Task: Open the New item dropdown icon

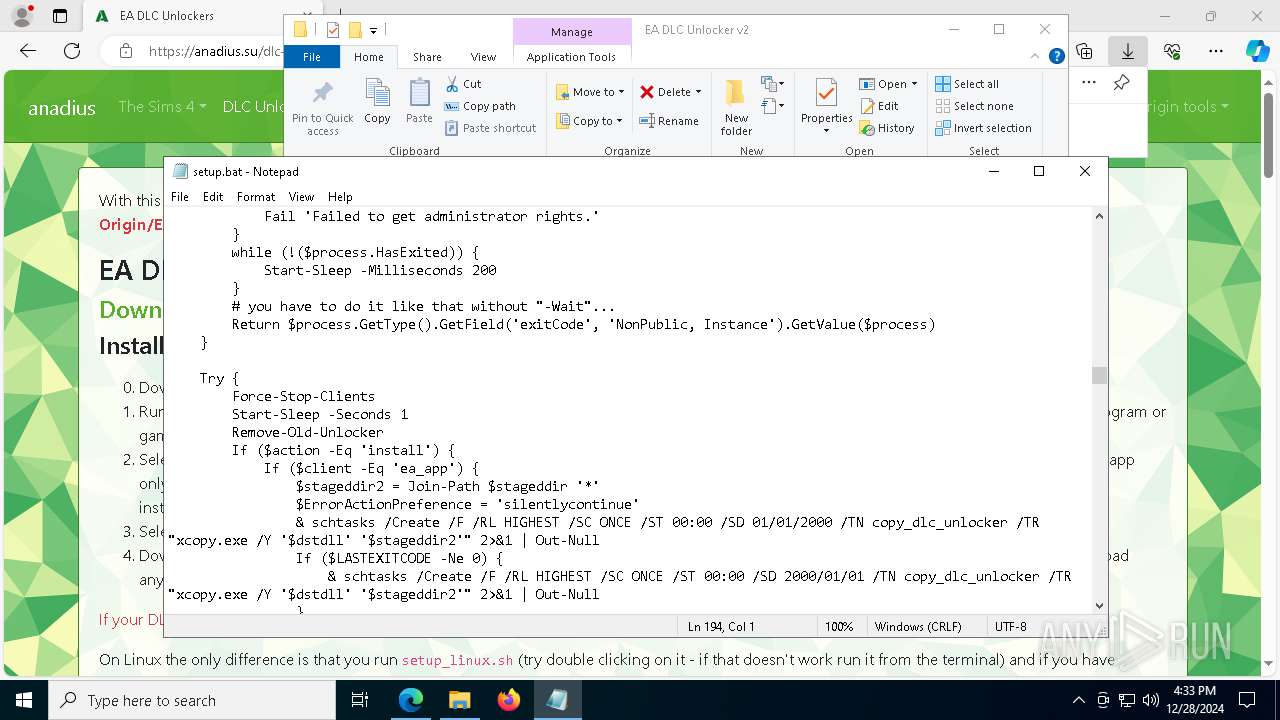Action: coord(773,84)
